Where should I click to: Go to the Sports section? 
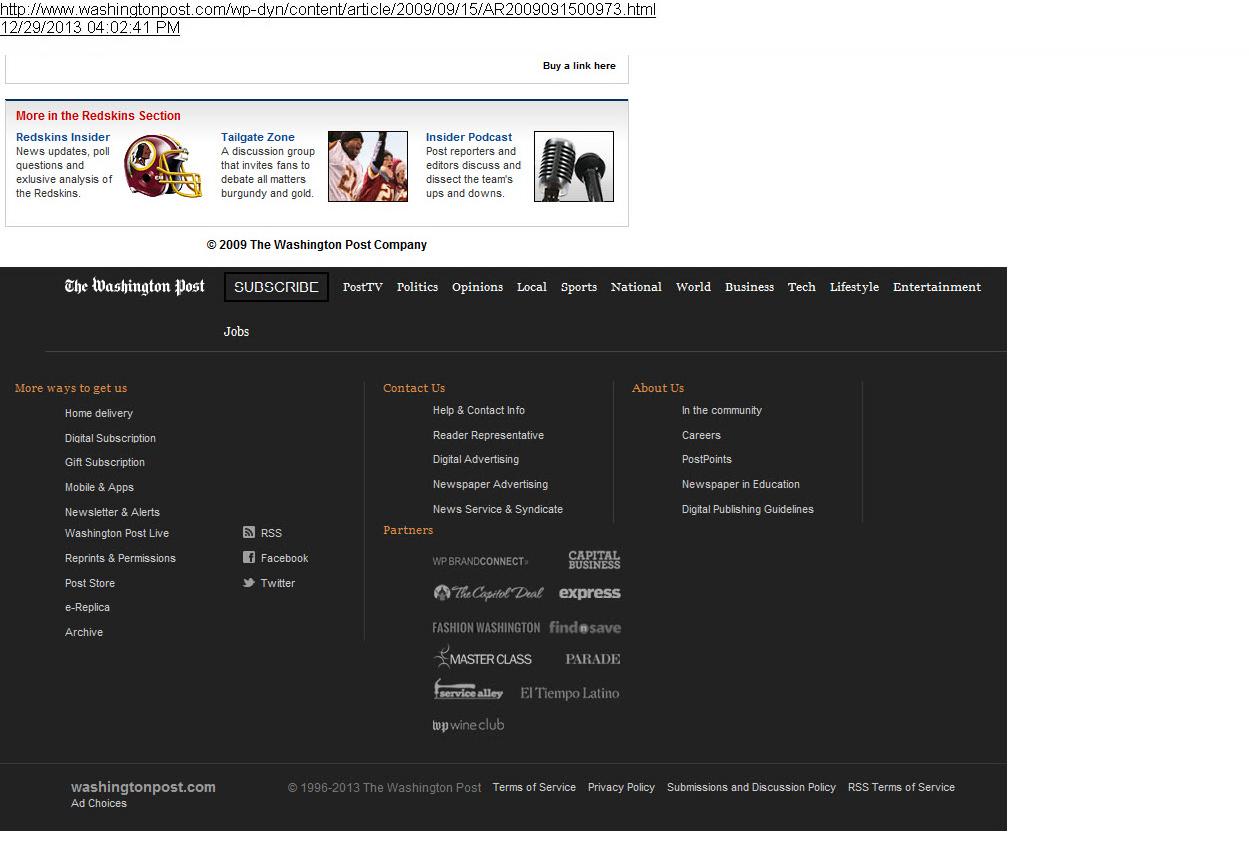point(578,287)
